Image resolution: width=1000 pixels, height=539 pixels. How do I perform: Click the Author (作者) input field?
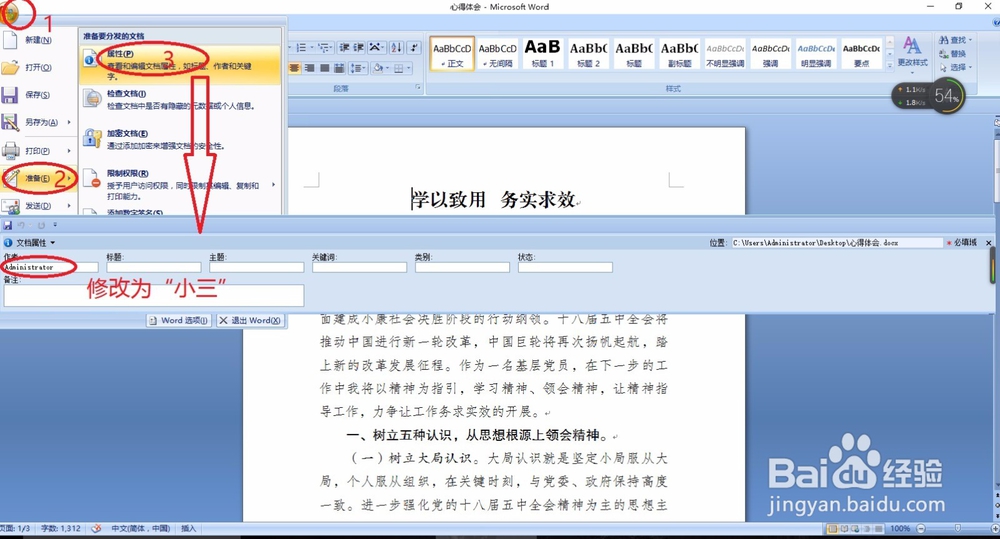pos(51,267)
